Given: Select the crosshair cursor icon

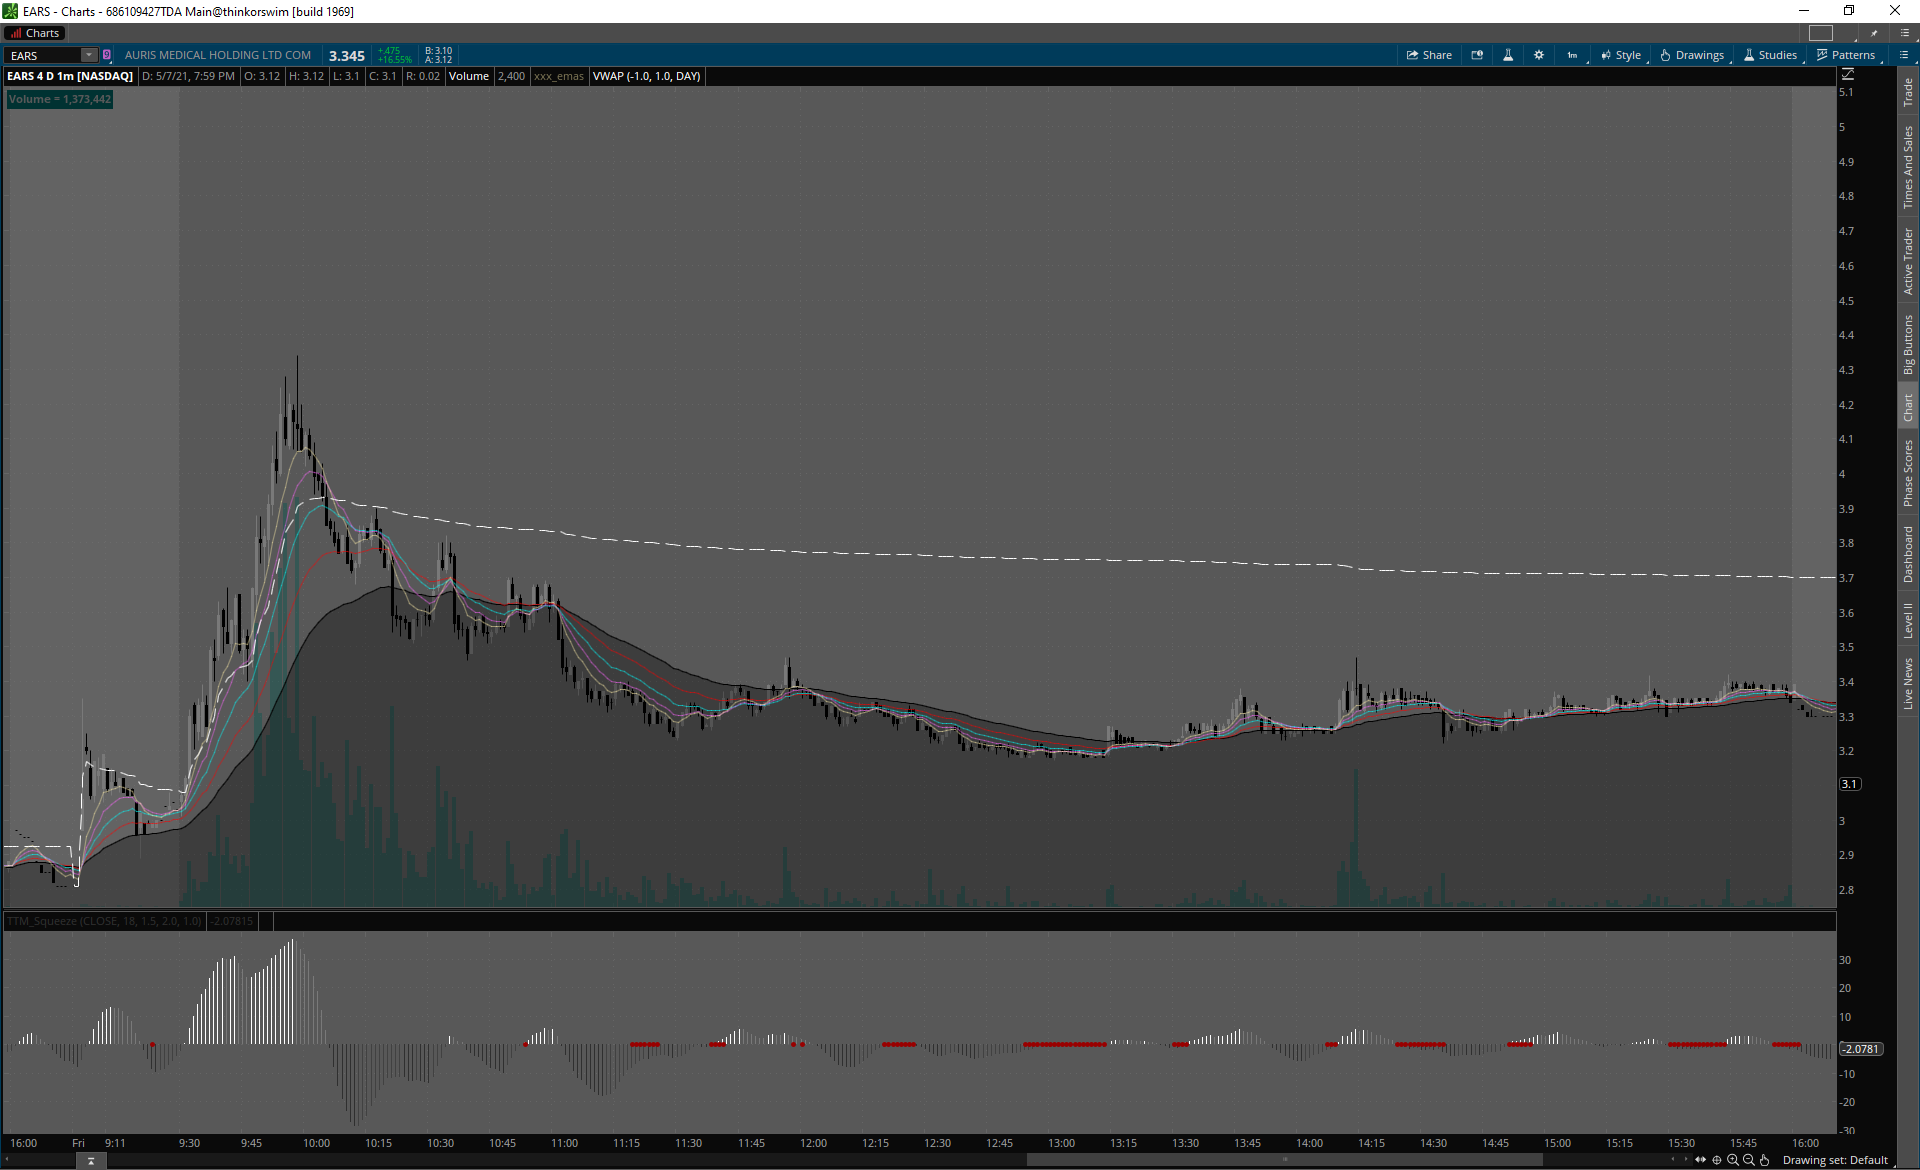Looking at the screenshot, I should click(x=1717, y=1160).
